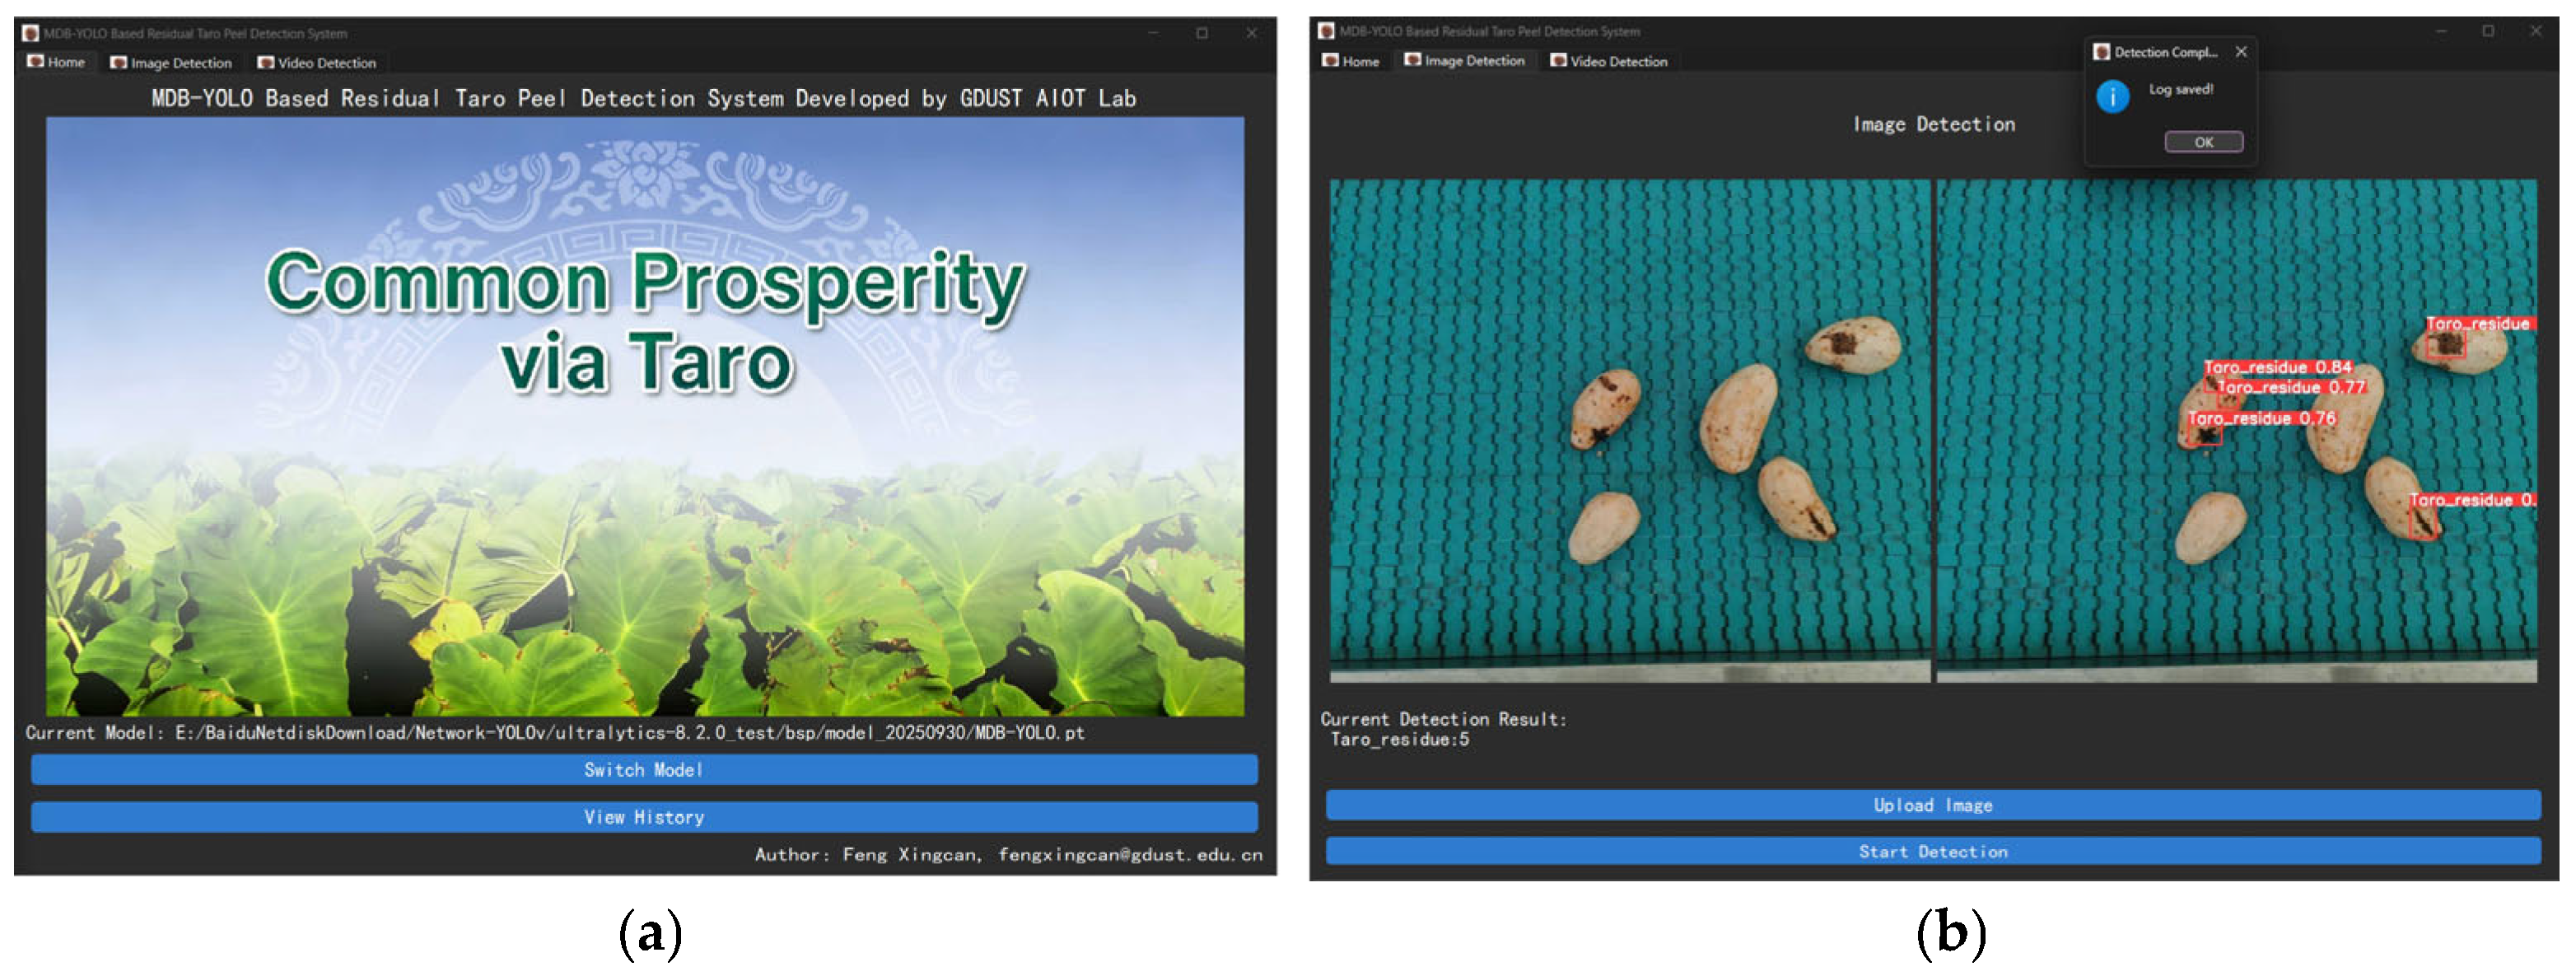Viewport: 2576px width, 976px height.
Task: Confirm Log saved dialog with OK
Action: 2203,142
